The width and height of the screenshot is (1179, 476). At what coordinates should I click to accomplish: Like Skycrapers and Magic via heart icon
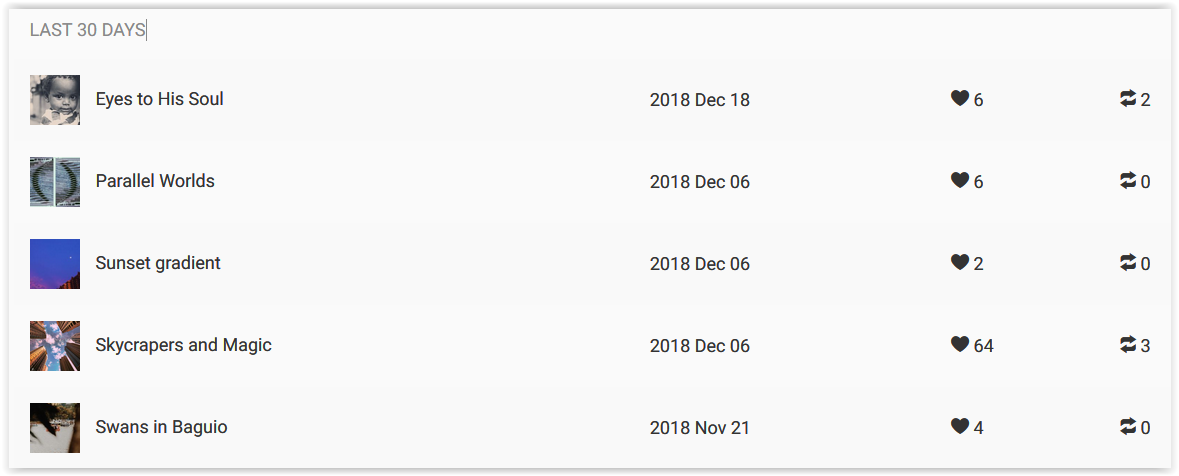point(959,344)
